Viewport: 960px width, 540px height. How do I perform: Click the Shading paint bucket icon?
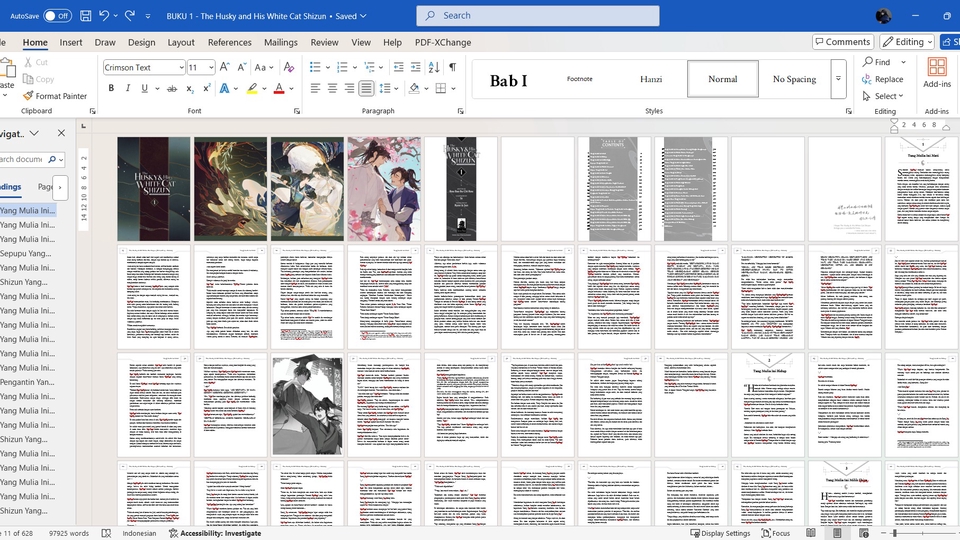(414, 88)
